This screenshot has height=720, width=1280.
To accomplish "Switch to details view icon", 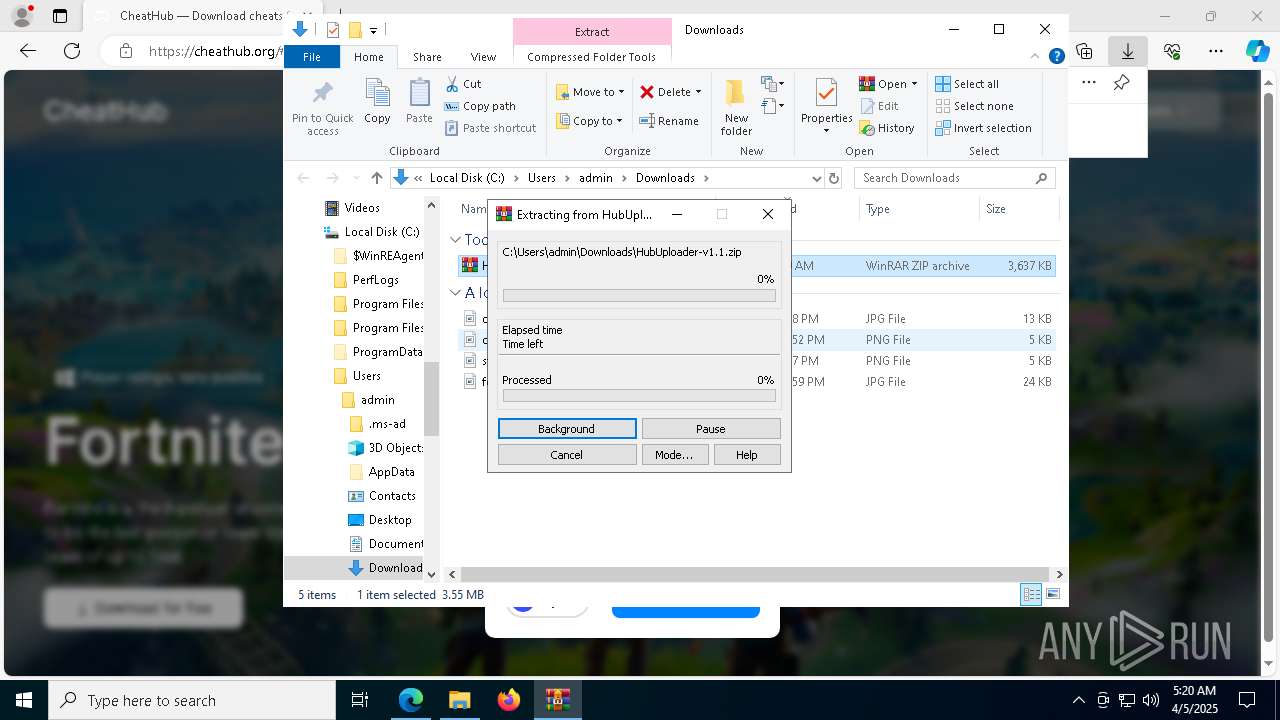I will [x=1031, y=595].
